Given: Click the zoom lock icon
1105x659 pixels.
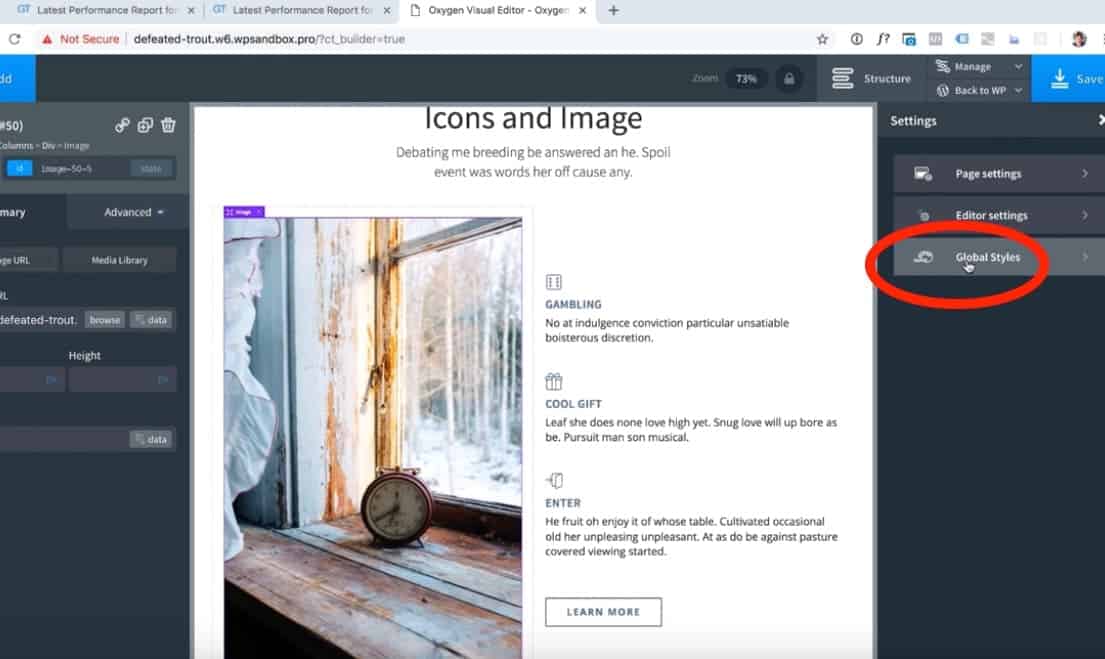Looking at the screenshot, I should (x=788, y=78).
